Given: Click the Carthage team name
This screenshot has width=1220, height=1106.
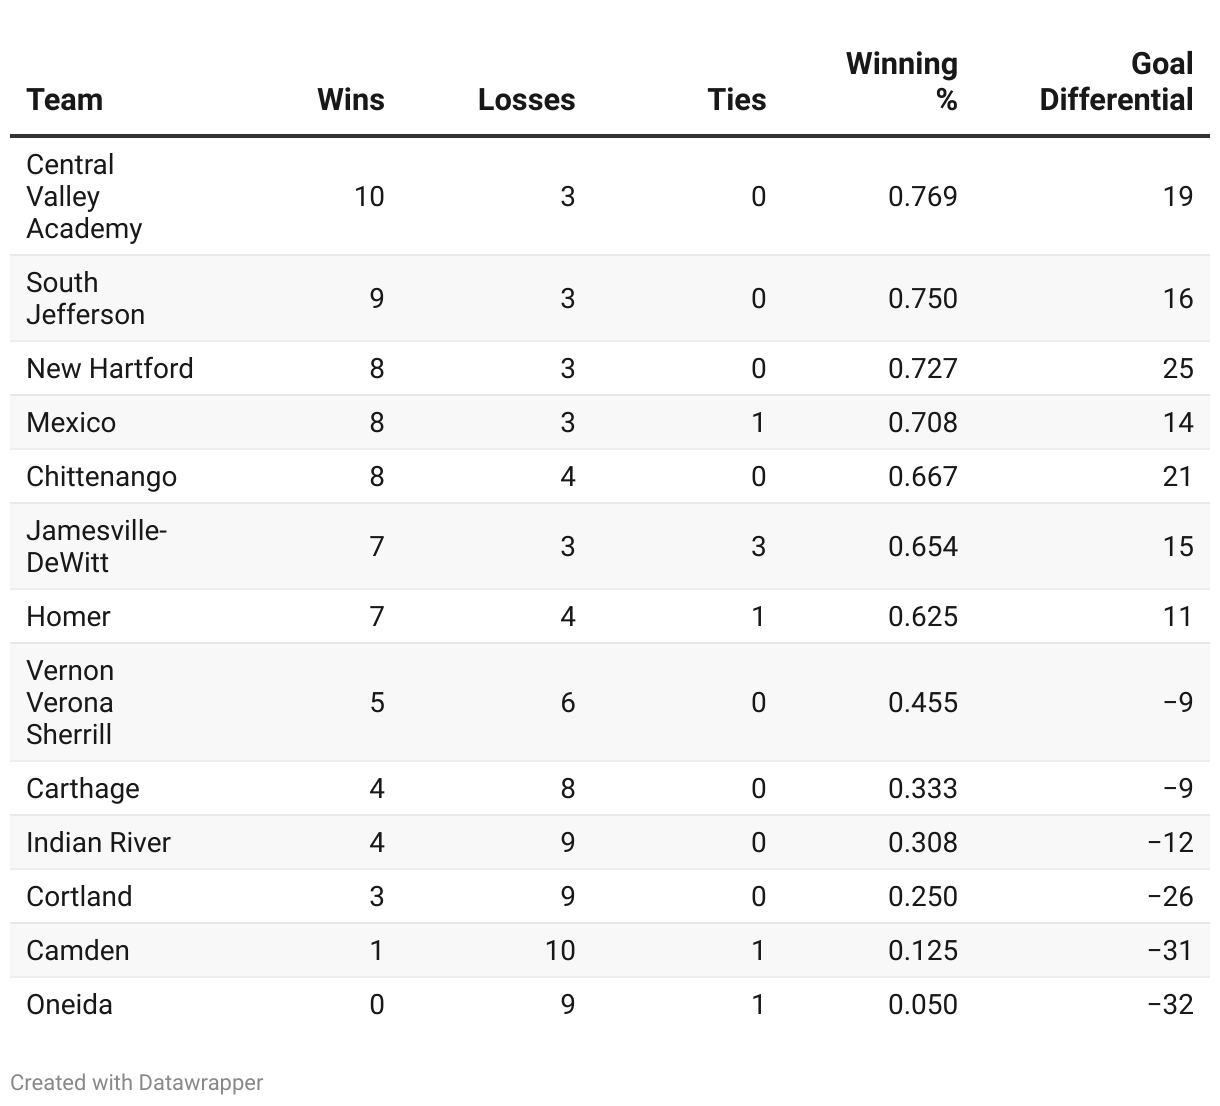Looking at the screenshot, I should (83, 789).
